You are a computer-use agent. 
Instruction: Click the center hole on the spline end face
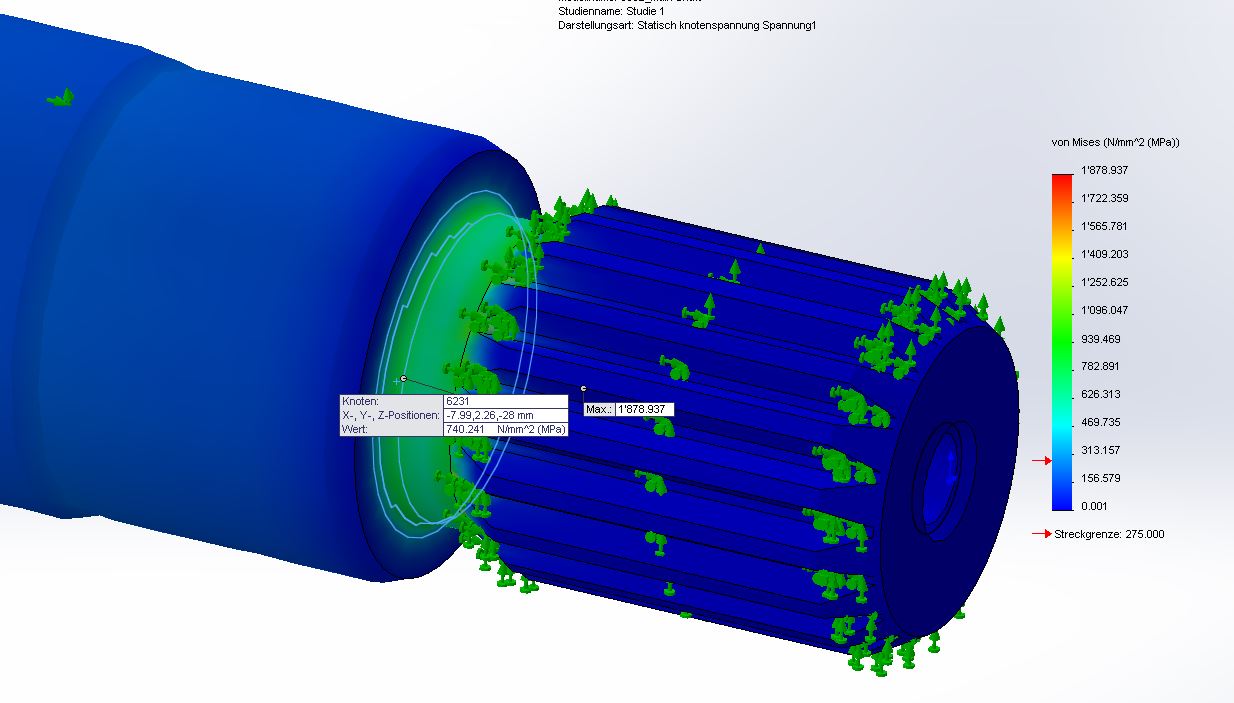[x=944, y=476]
